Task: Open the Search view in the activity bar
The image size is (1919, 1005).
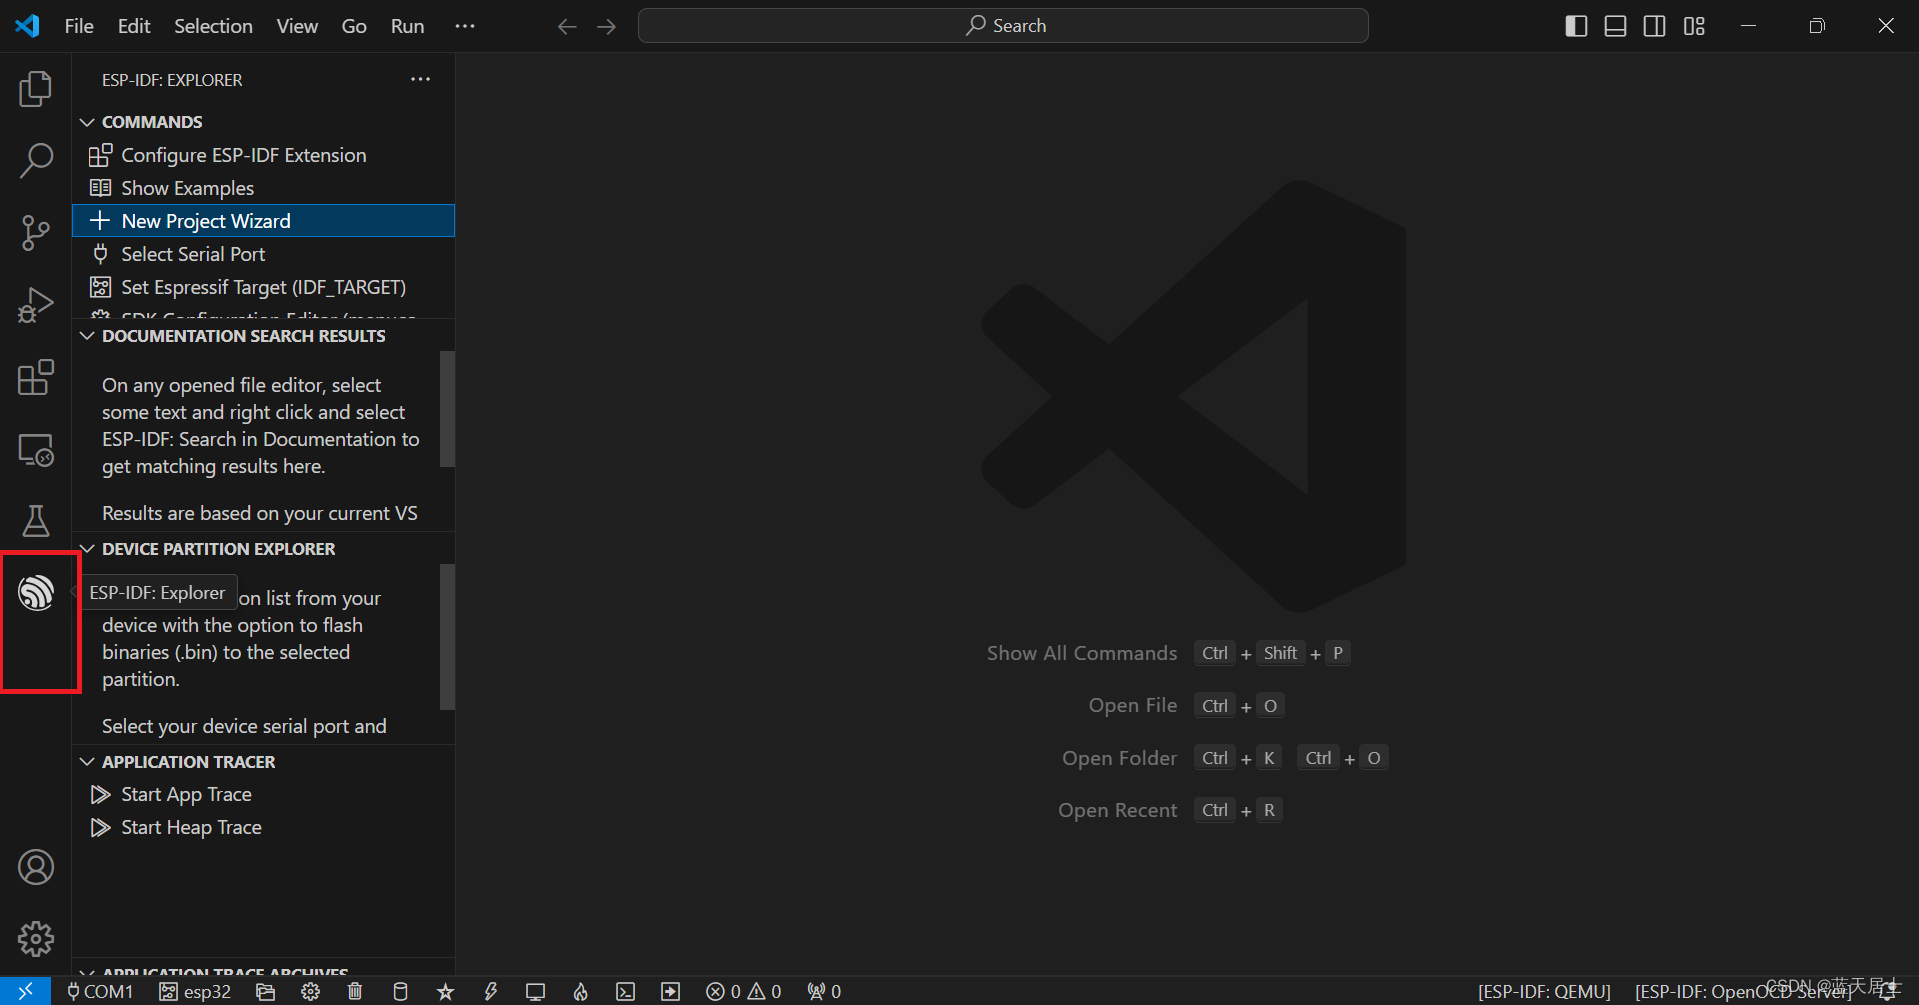Action: 36,161
